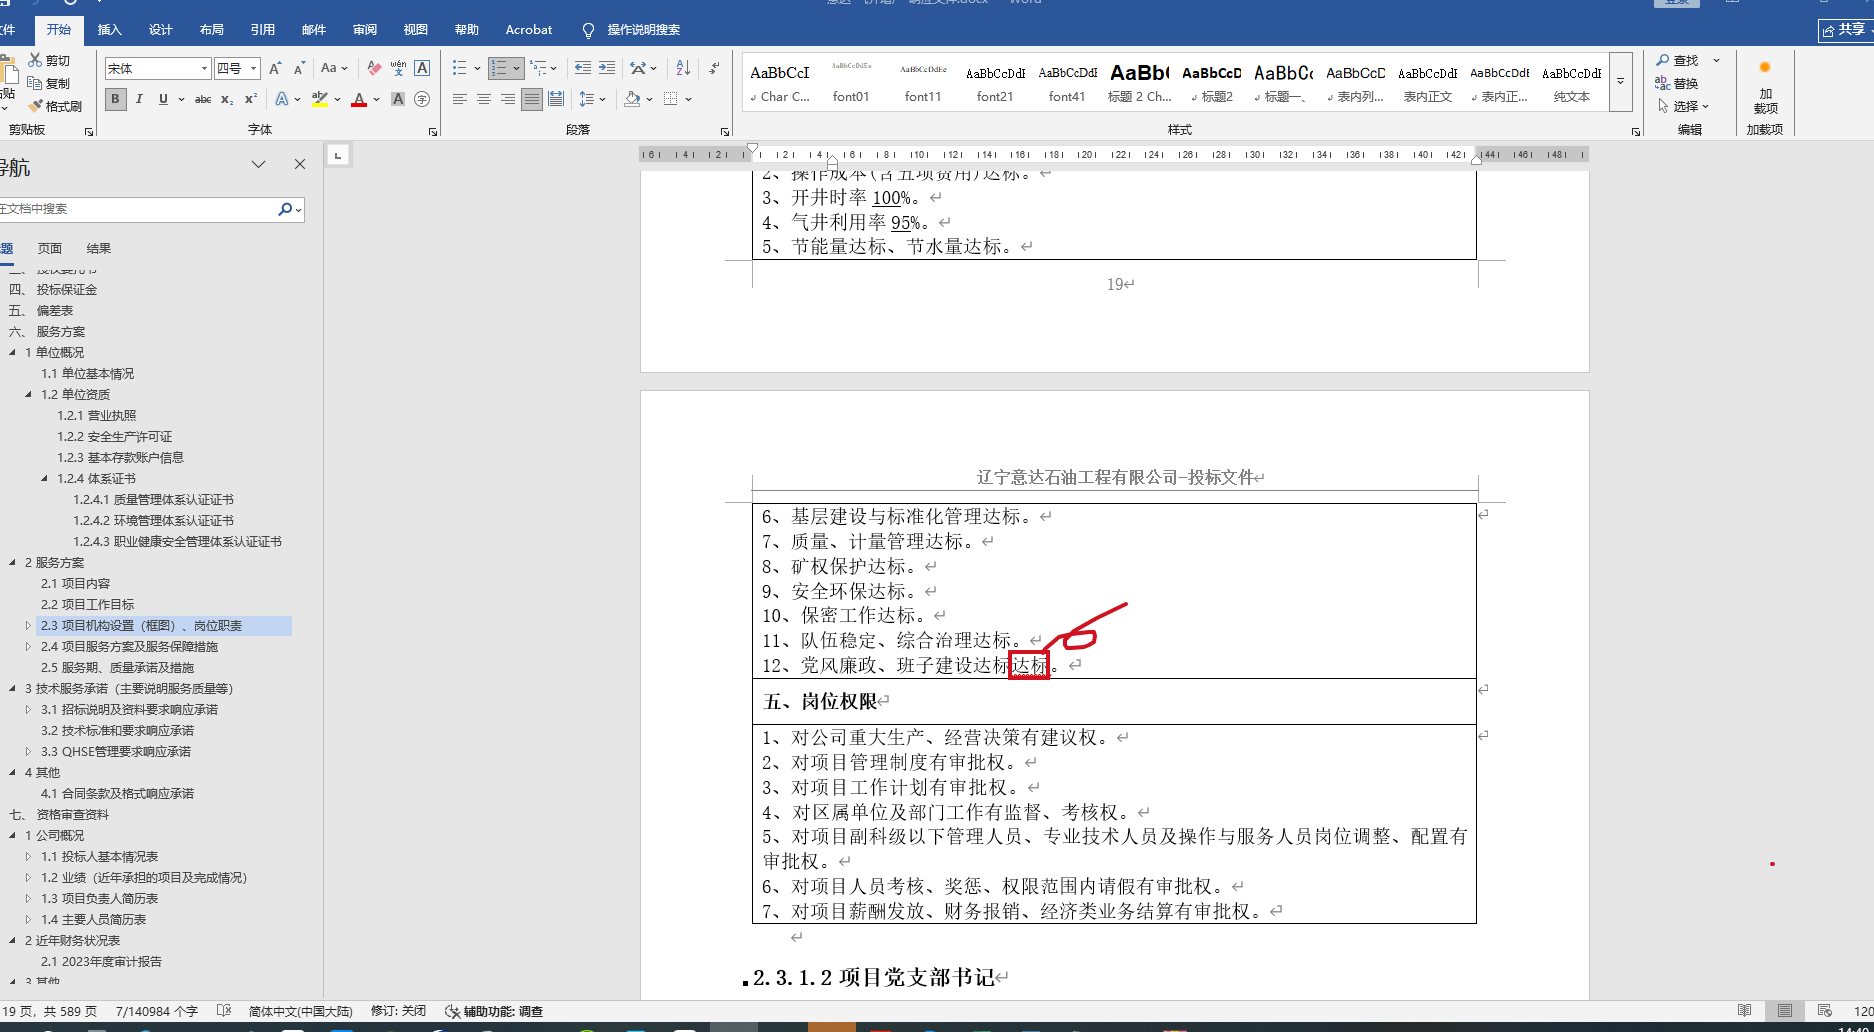This screenshot has height=1032, width=1874.
Task: Apply subscript formatting
Action: [x=227, y=99]
